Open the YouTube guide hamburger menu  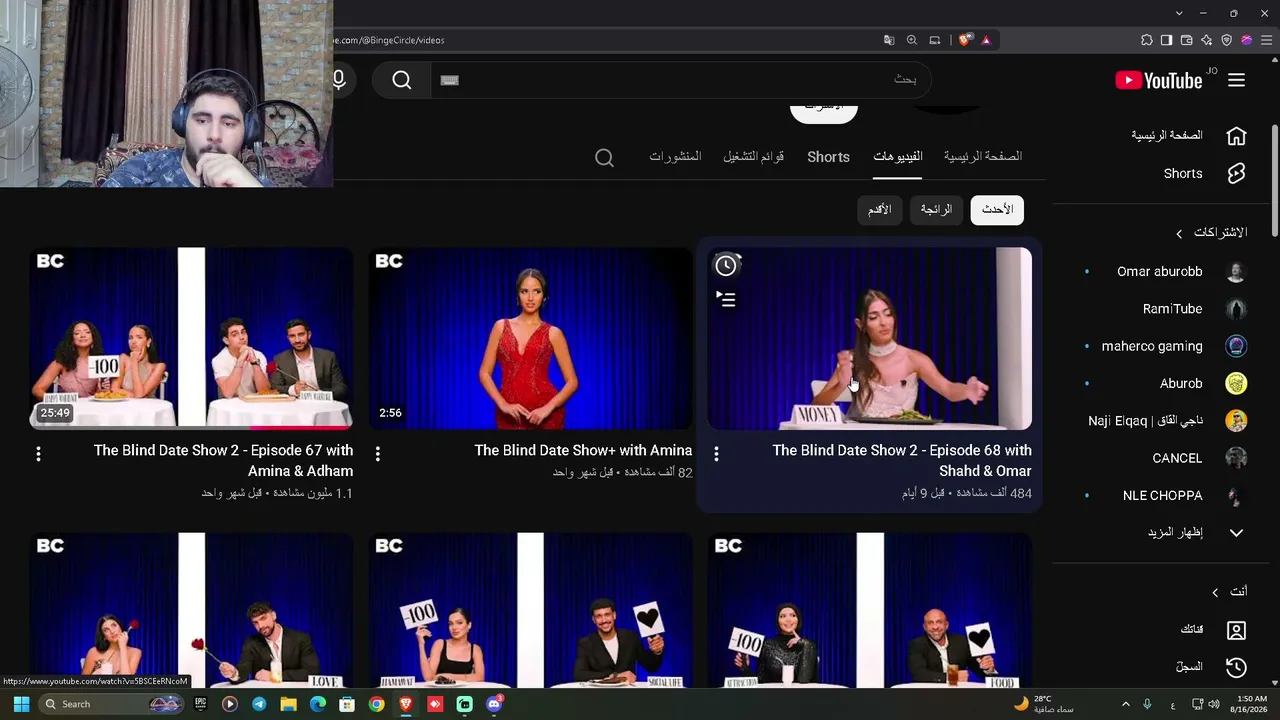tap(1236, 81)
